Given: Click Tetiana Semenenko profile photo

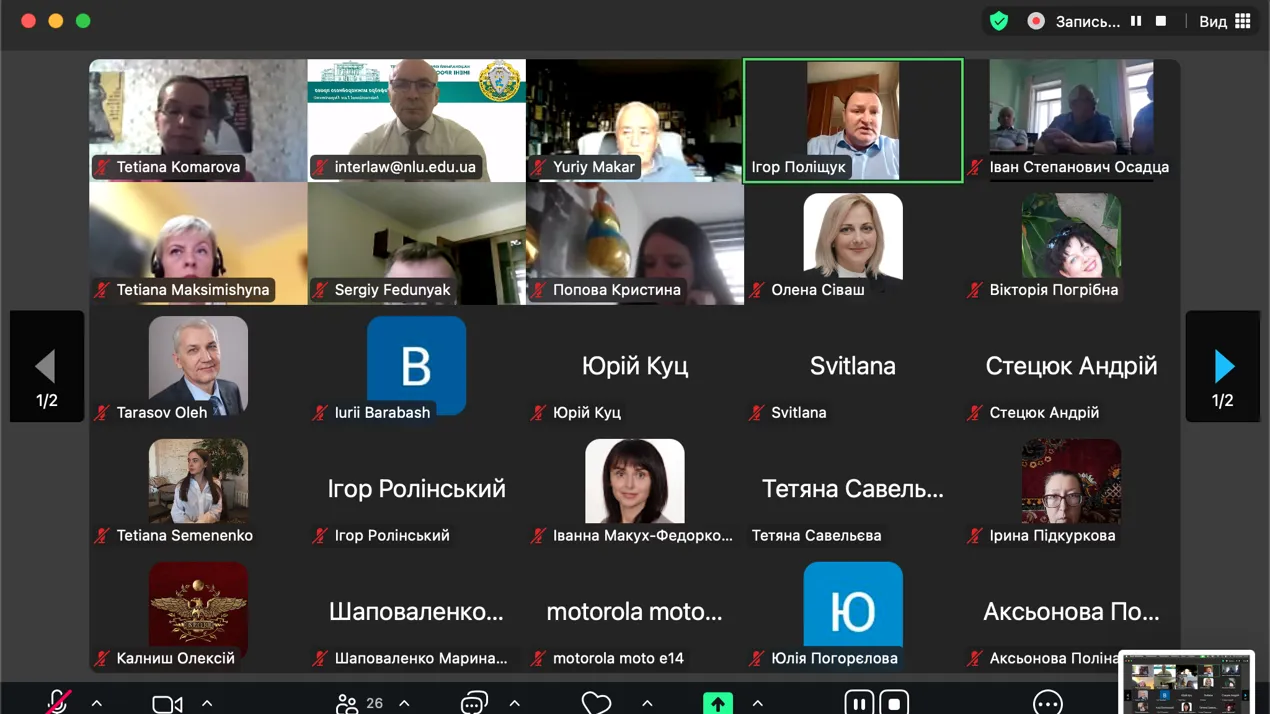Looking at the screenshot, I should click(x=198, y=481).
